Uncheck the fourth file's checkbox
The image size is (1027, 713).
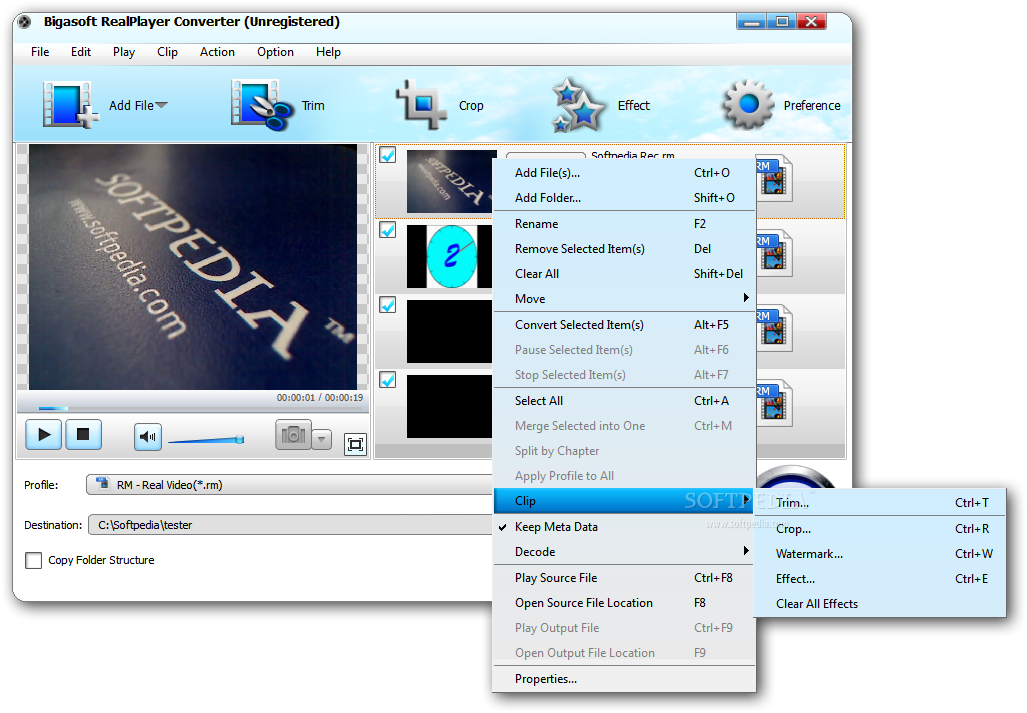coord(388,380)
